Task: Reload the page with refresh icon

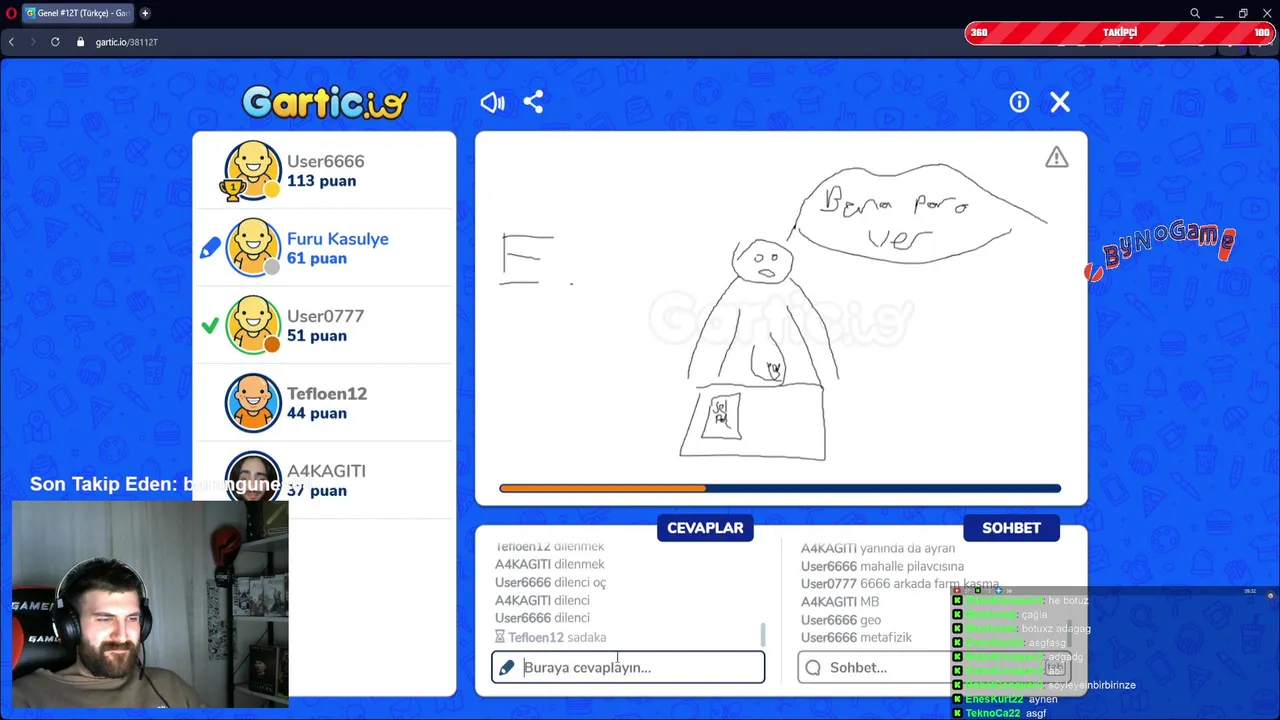Action: (55, 42)
